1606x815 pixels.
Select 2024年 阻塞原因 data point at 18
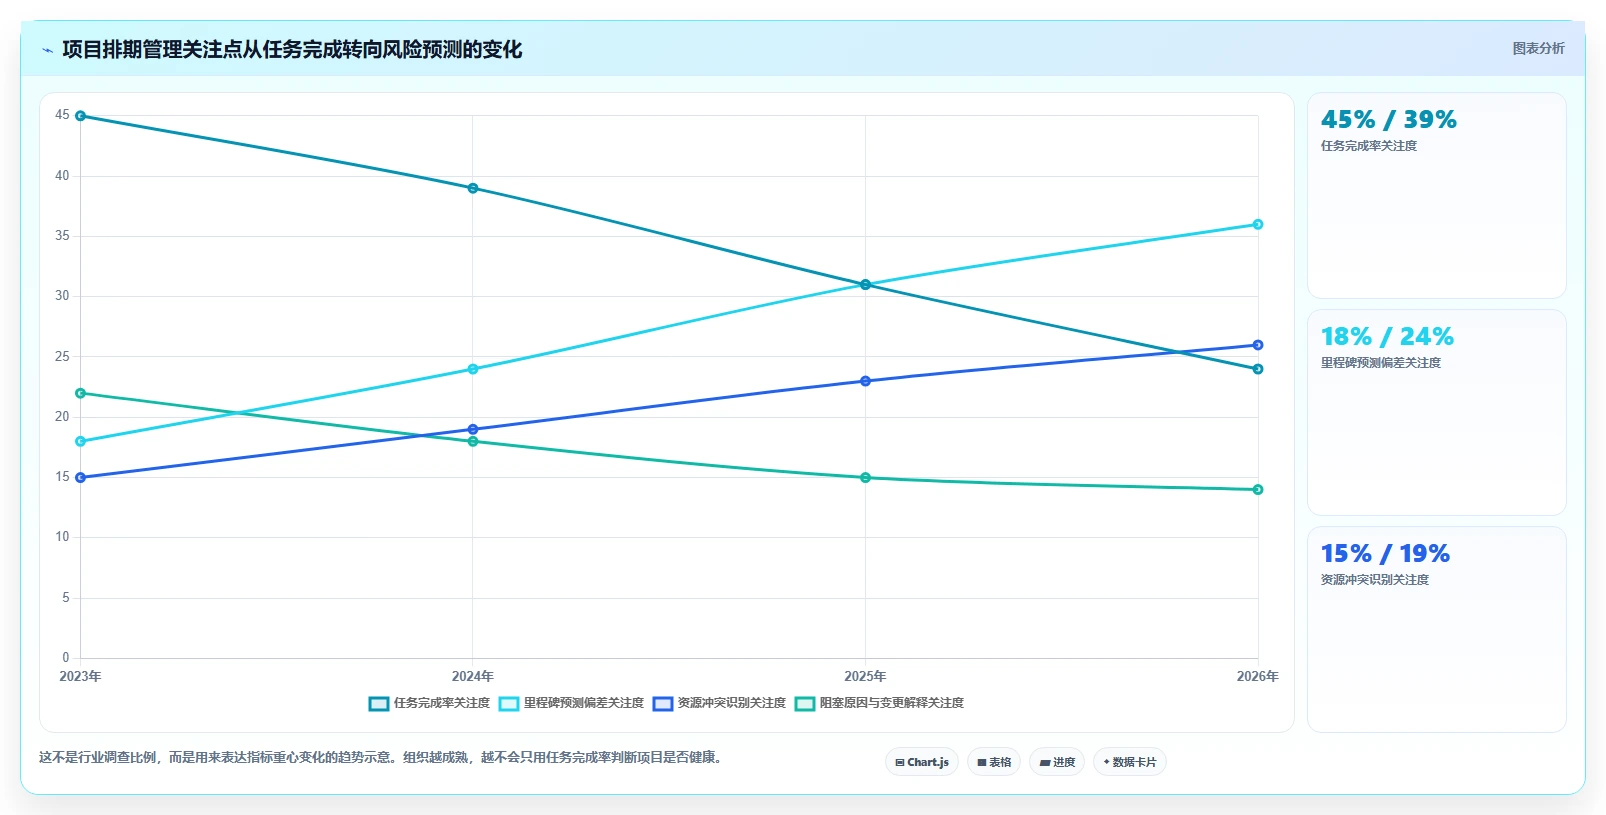[473, 441]
